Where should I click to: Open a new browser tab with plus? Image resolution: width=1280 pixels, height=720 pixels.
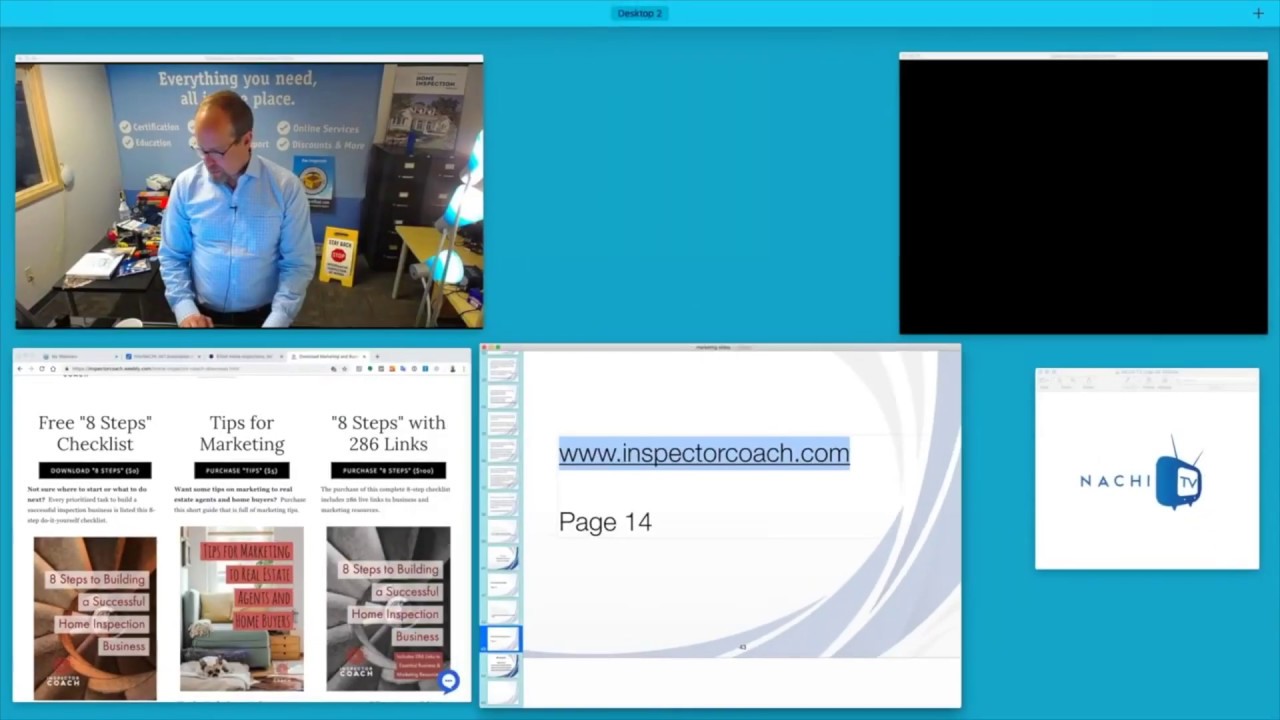pos(377,356)
